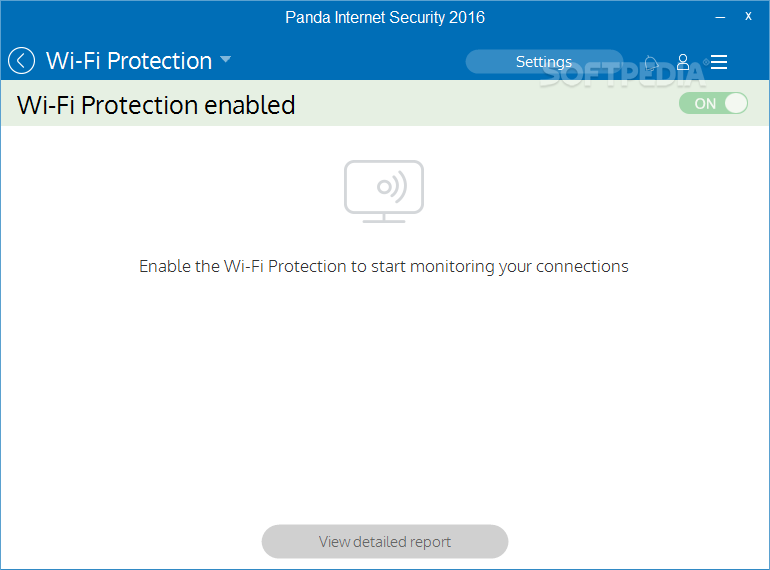Open the user account icon
The height and width of the screenshot is (570, 770).
[x=683, y=62]
